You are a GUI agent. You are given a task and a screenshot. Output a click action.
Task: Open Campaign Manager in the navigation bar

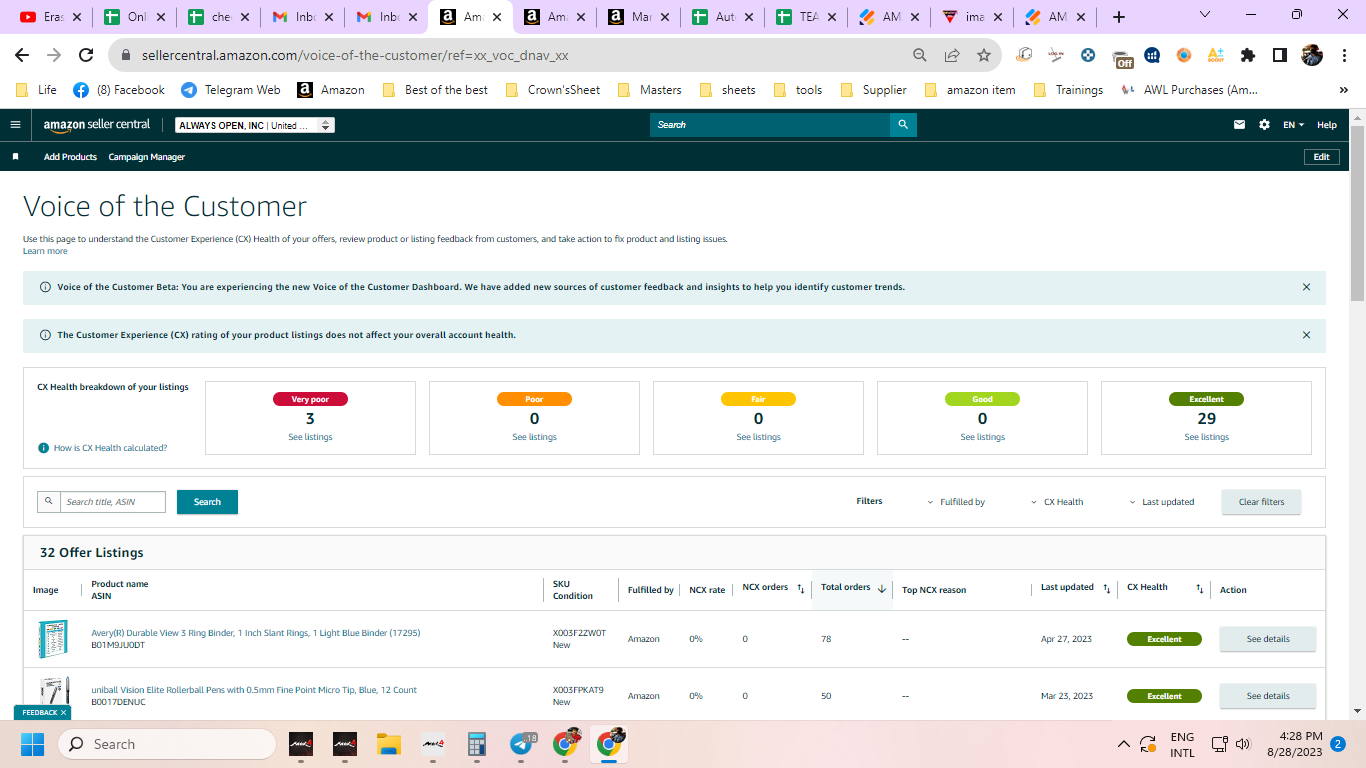pyautogui.click(x=146, y=157)
